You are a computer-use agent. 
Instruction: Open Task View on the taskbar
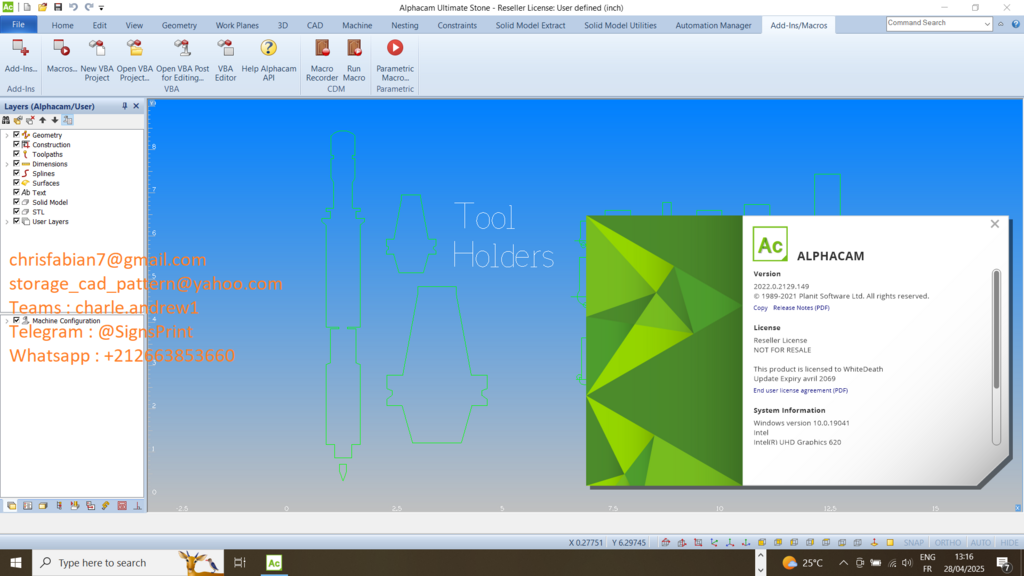240,562
